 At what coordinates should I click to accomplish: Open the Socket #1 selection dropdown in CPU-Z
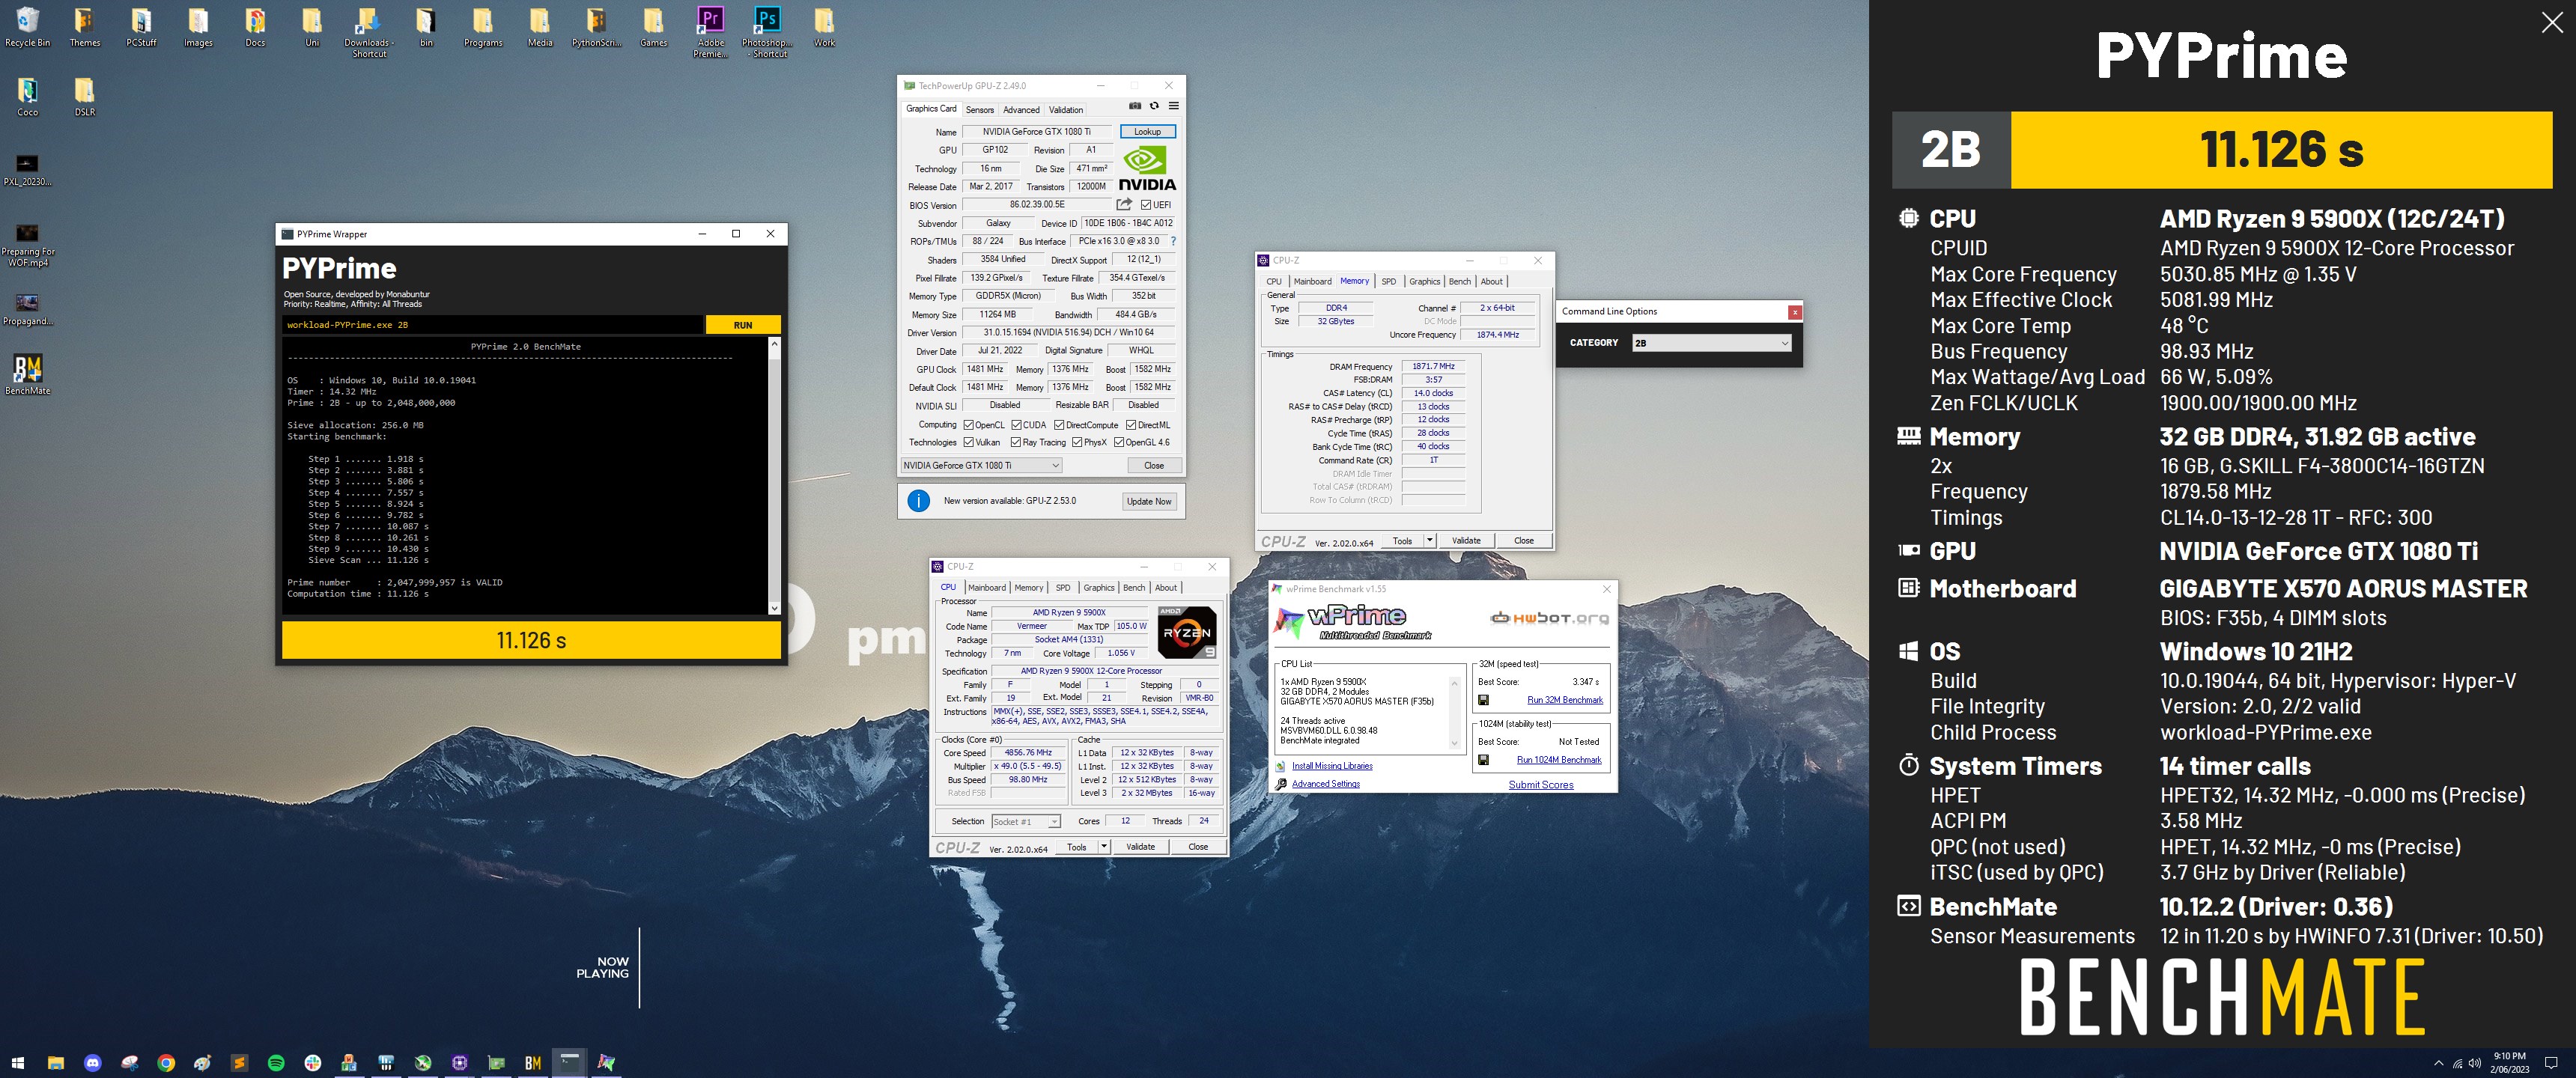point(1025,821)
